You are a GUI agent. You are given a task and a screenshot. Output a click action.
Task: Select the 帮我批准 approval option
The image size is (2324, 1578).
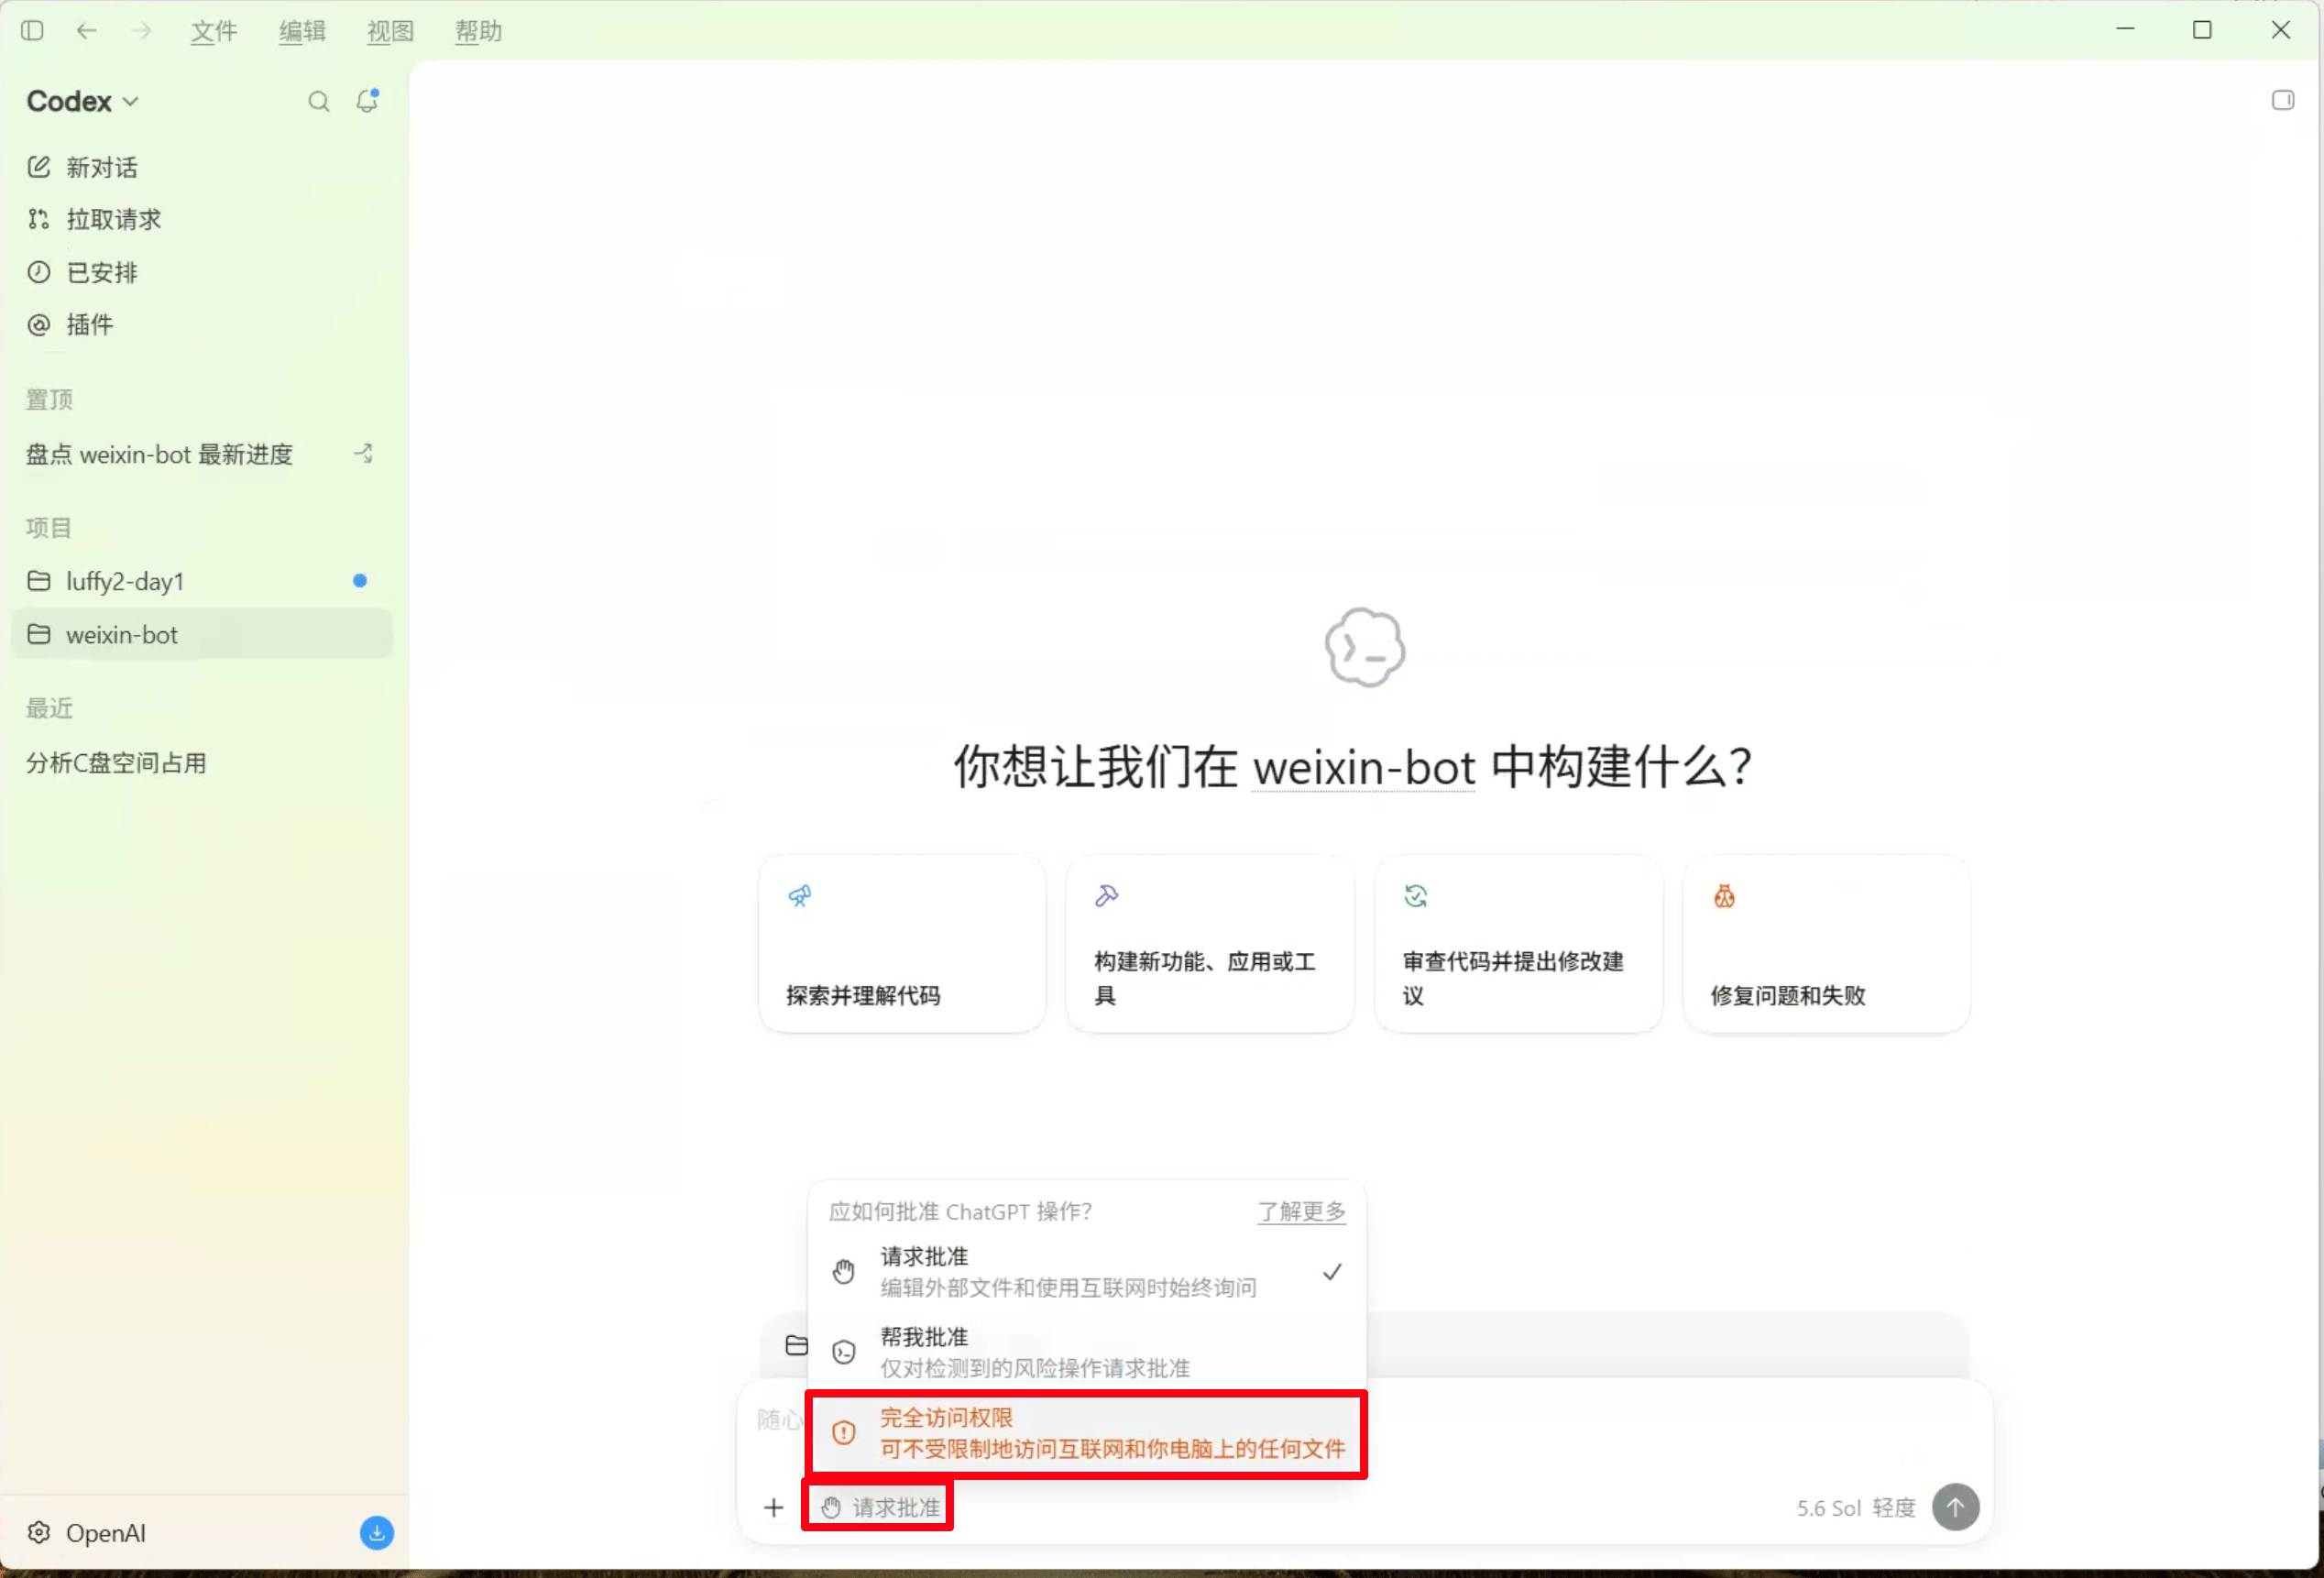pos(1086,1352)
